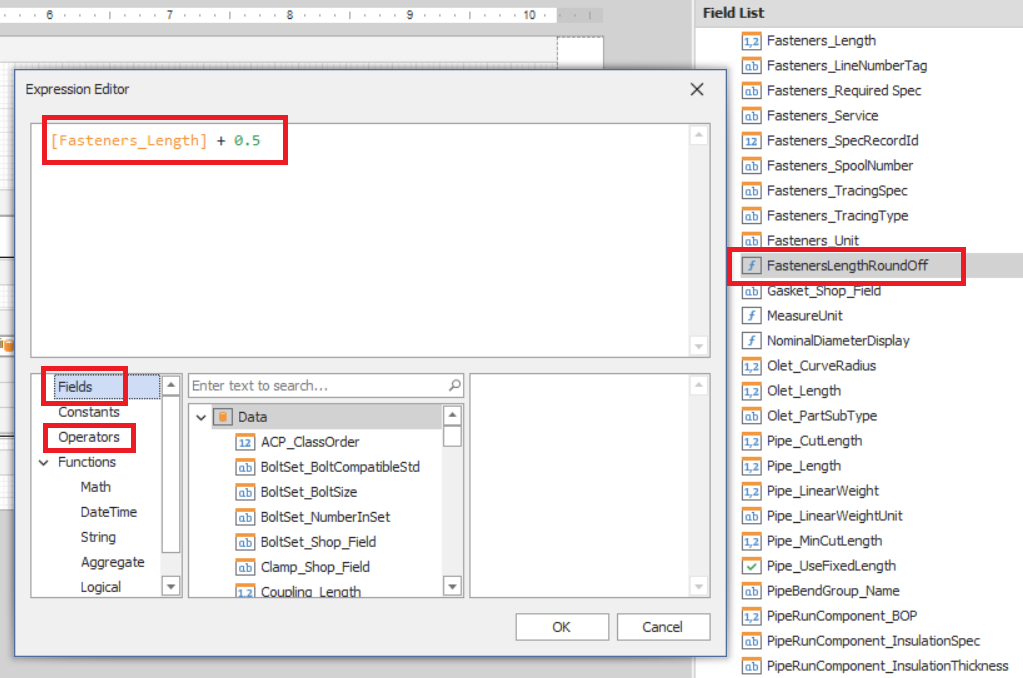Screen dimensions: 1023x678
Task: Dismiss the editor via Cancel
Action: pyautogui.click(x=663, y=627)
